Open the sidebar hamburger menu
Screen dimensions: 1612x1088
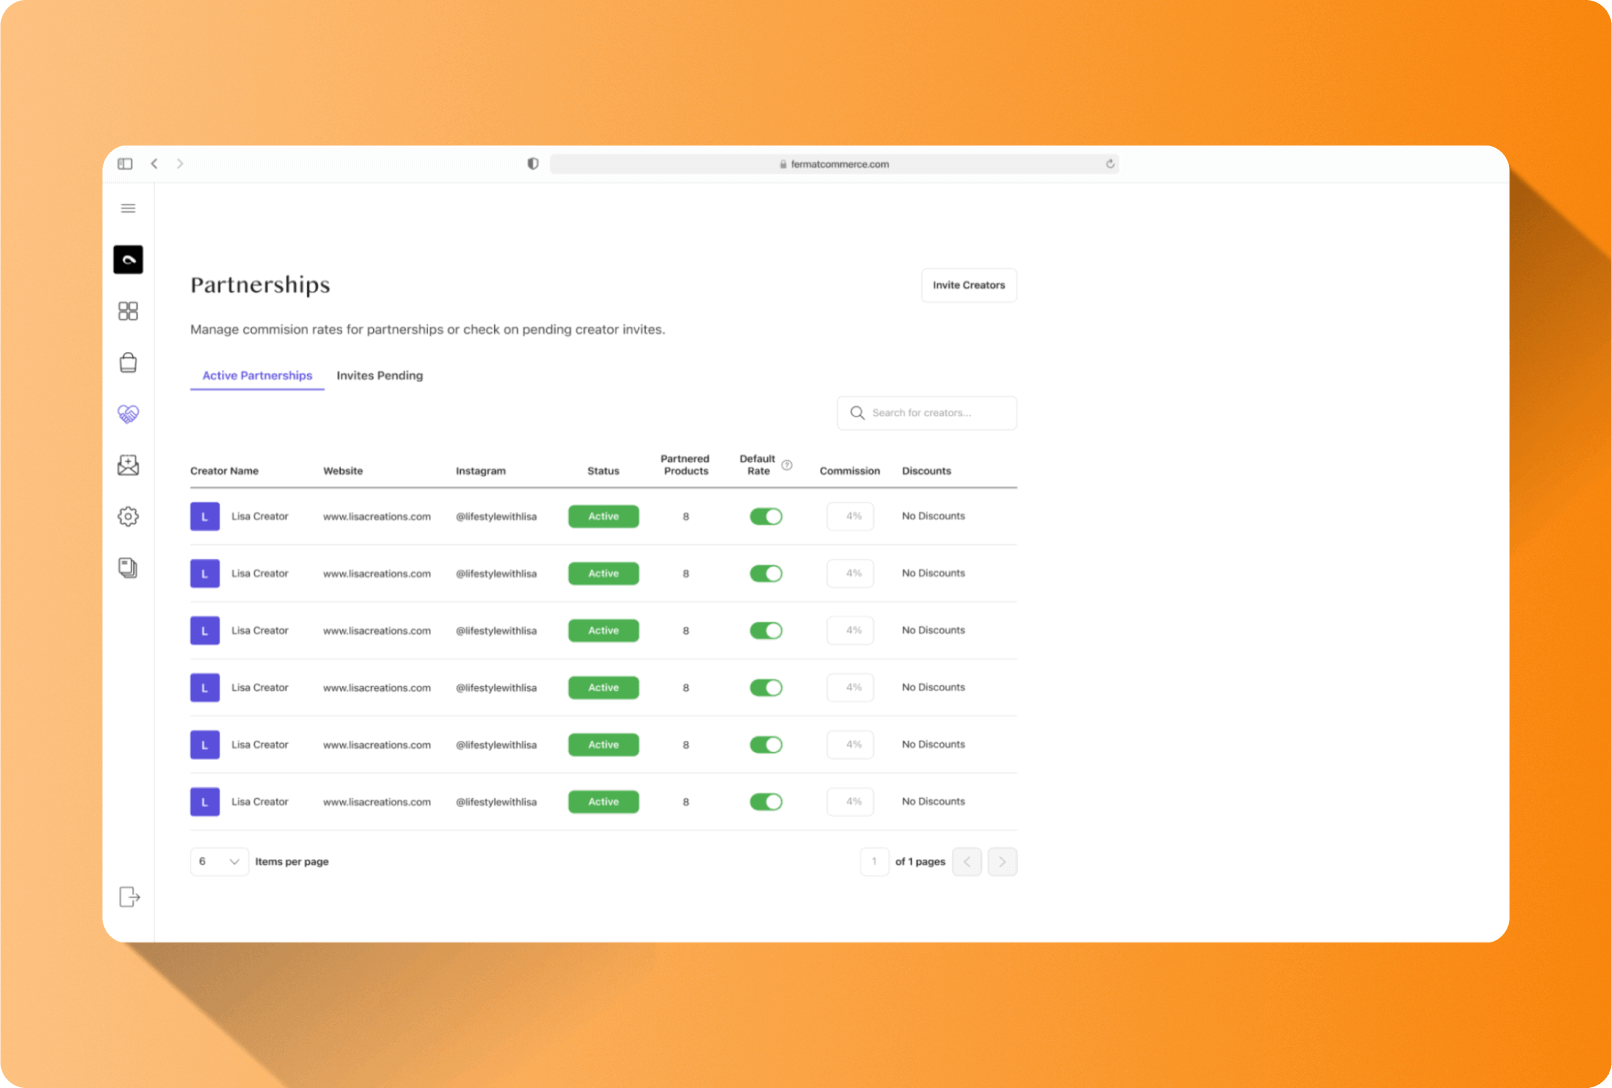[128, 208]
